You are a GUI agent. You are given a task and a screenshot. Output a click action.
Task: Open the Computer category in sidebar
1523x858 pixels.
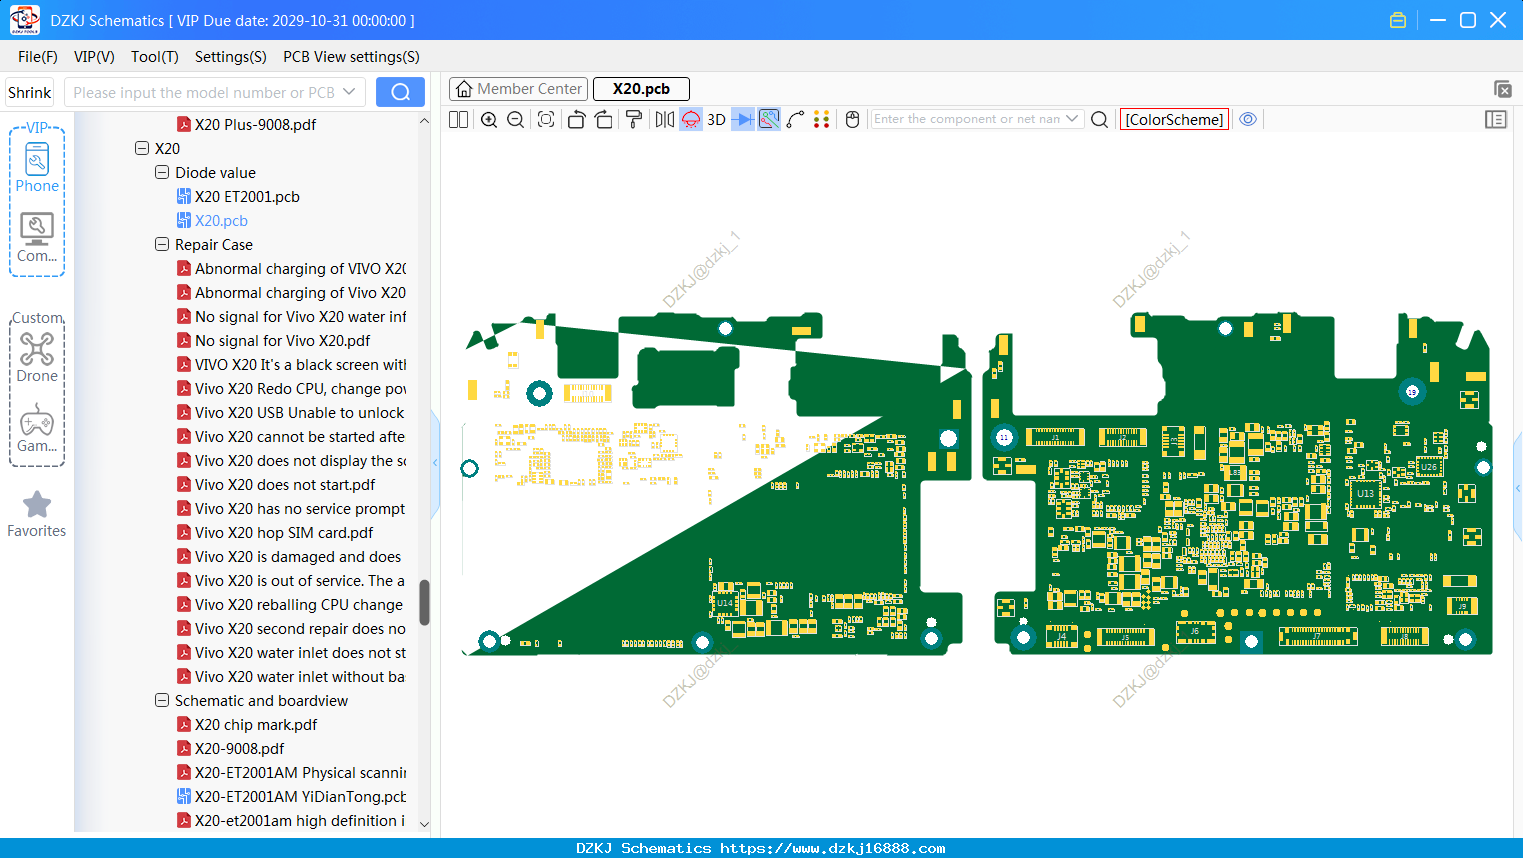tap(37, 237)
